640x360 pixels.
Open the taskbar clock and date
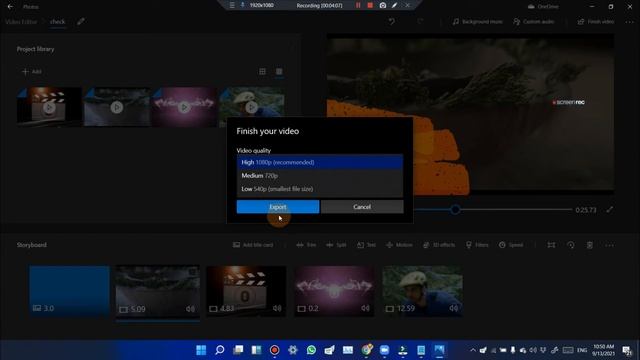coord(604,350)
